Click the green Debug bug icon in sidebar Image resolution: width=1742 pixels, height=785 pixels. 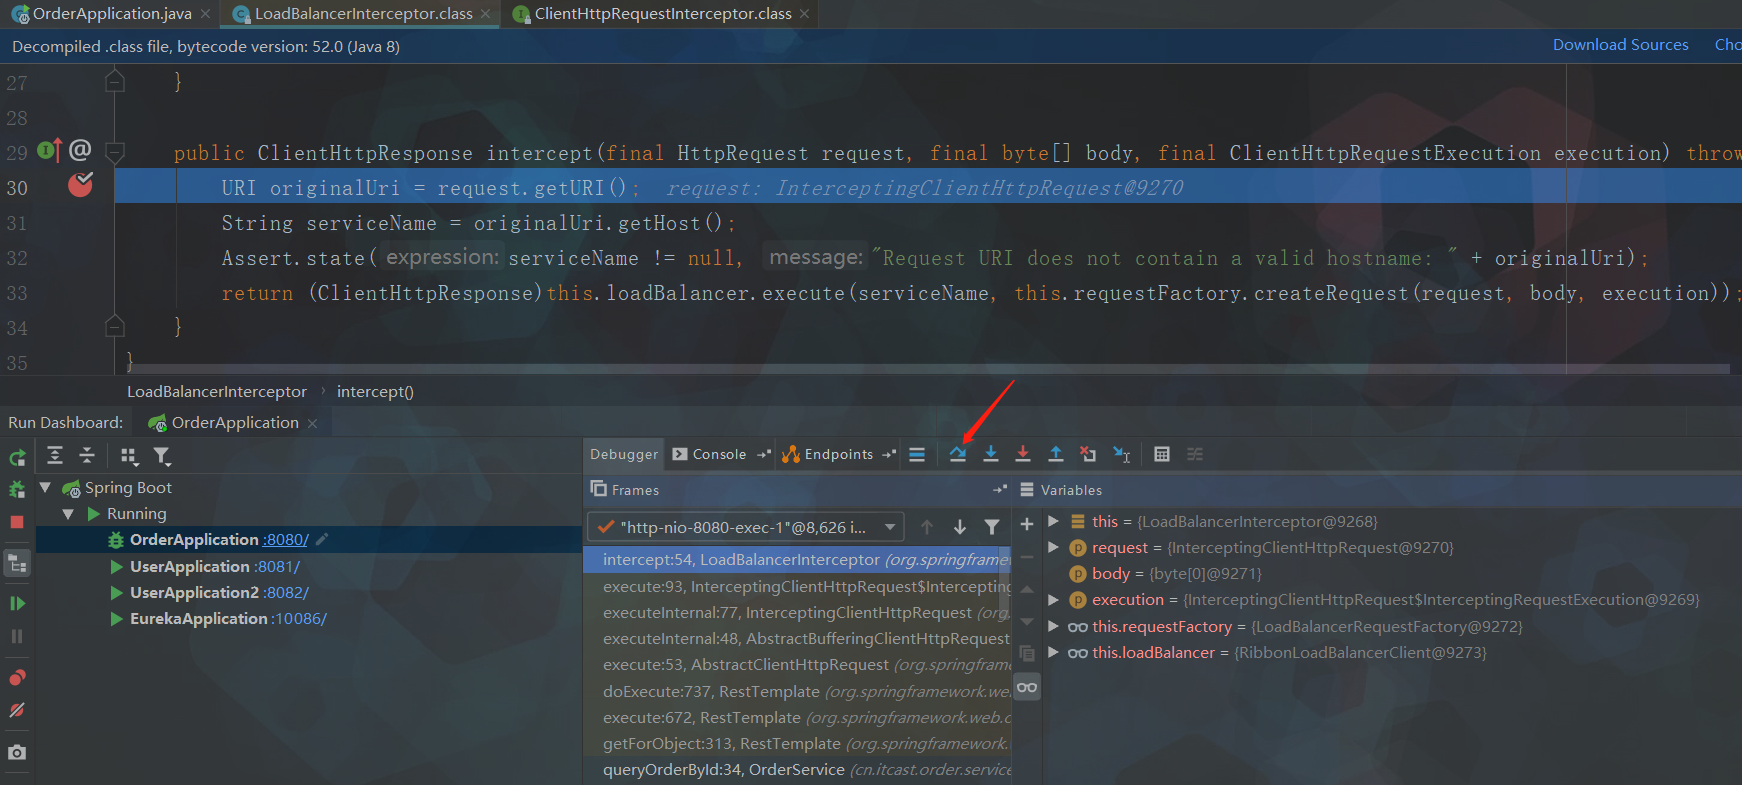17,489
